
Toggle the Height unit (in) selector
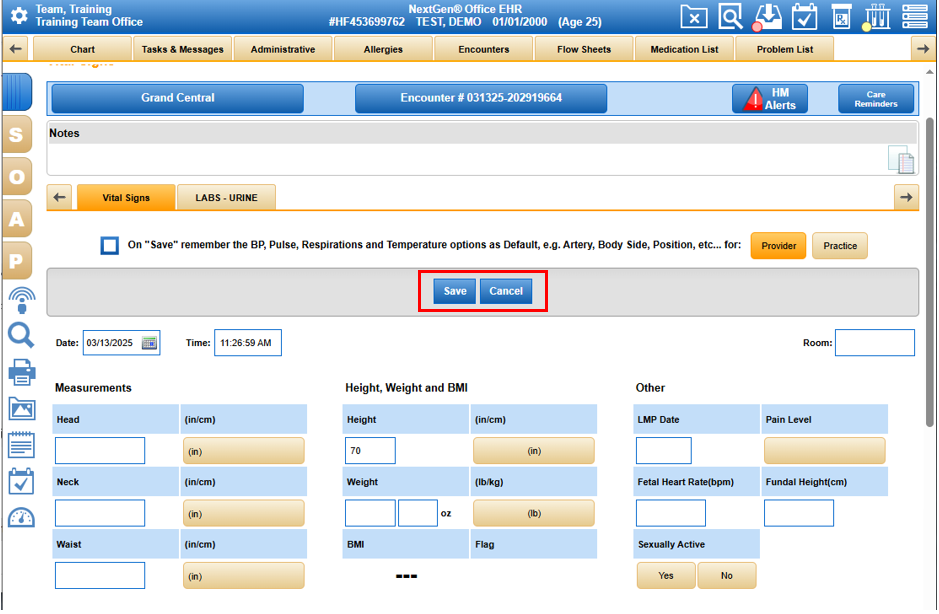[533, 451]
